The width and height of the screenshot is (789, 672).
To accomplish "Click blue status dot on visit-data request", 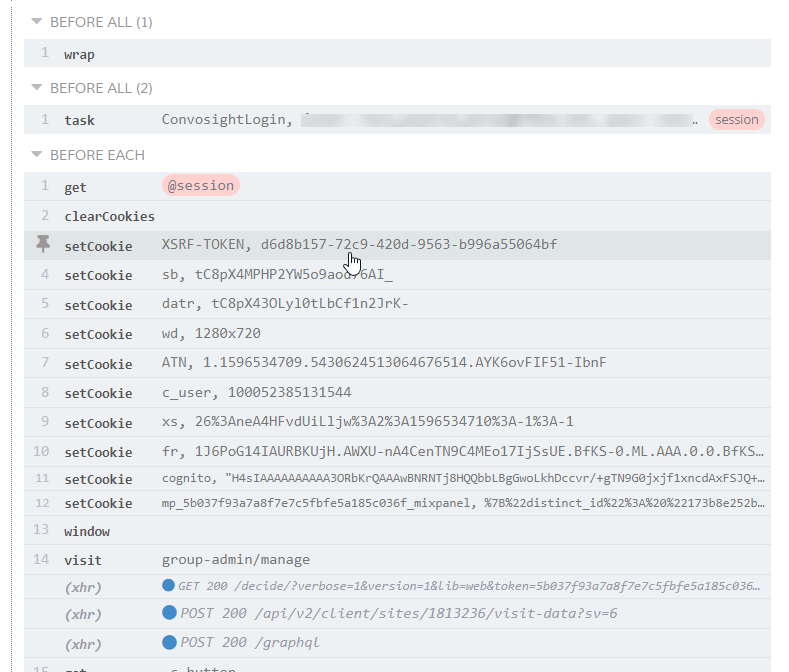I will point(169,613).
